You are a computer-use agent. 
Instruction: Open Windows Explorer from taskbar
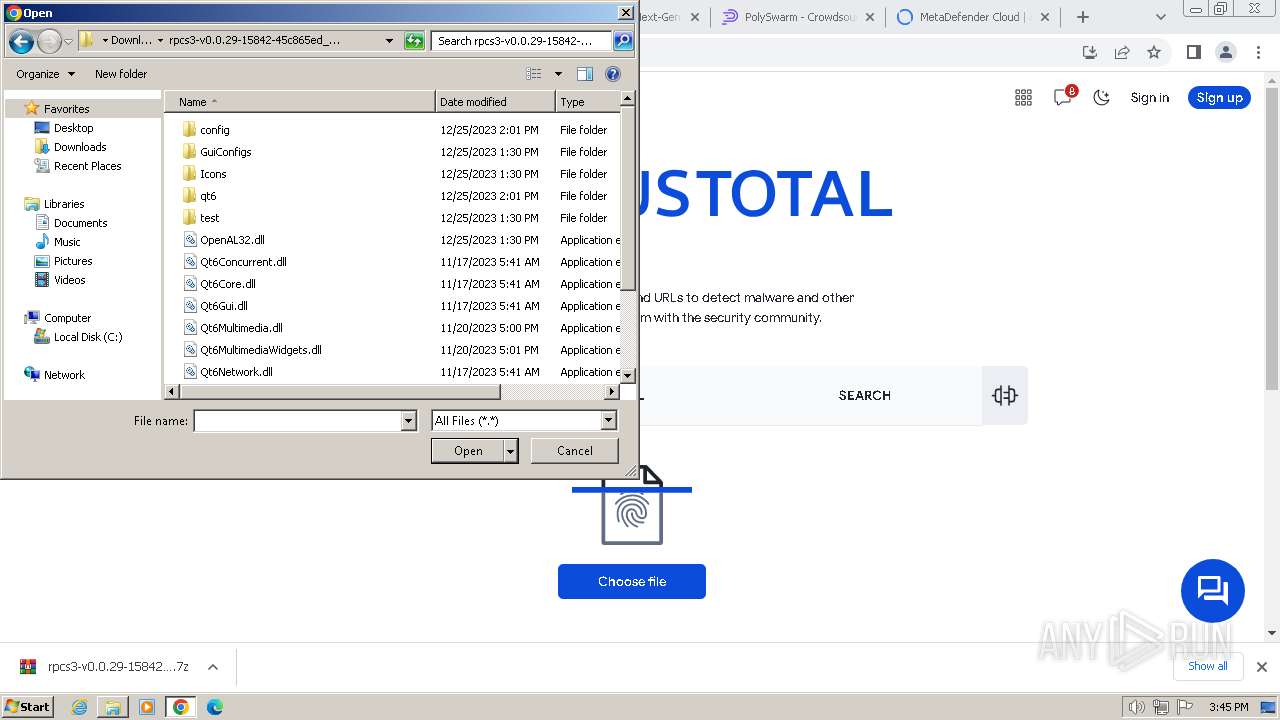tap(113, 707)
